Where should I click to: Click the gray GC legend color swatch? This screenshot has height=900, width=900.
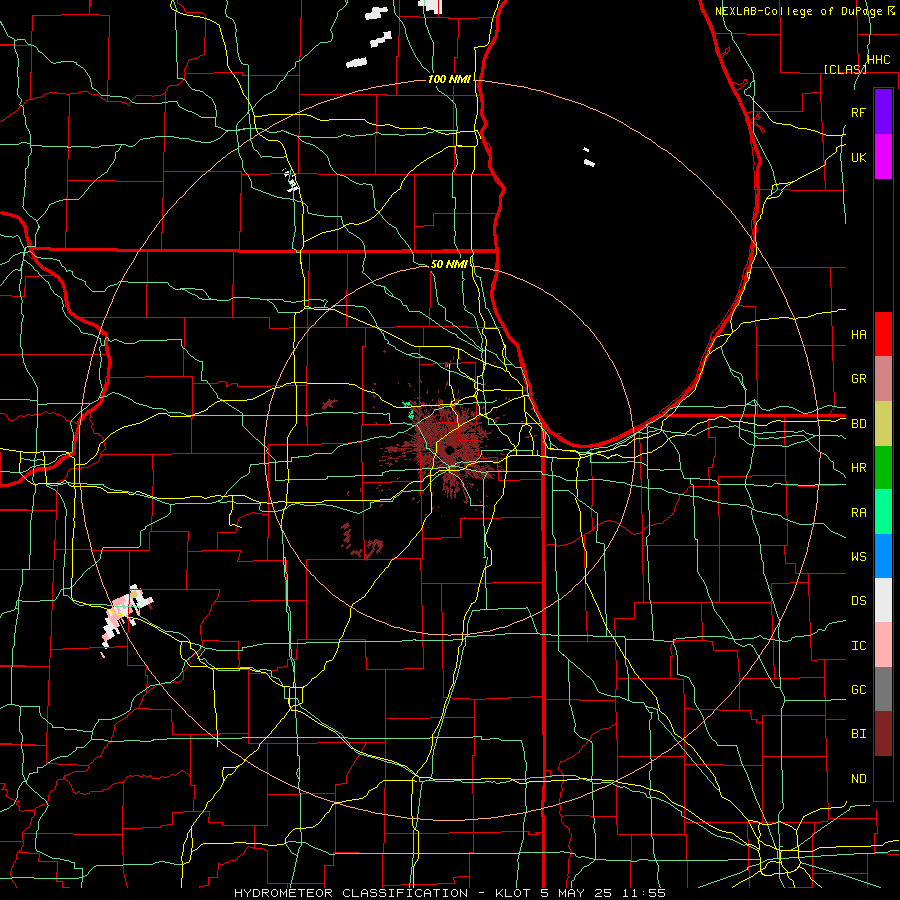pyautogui.click(x=883, y=689)
